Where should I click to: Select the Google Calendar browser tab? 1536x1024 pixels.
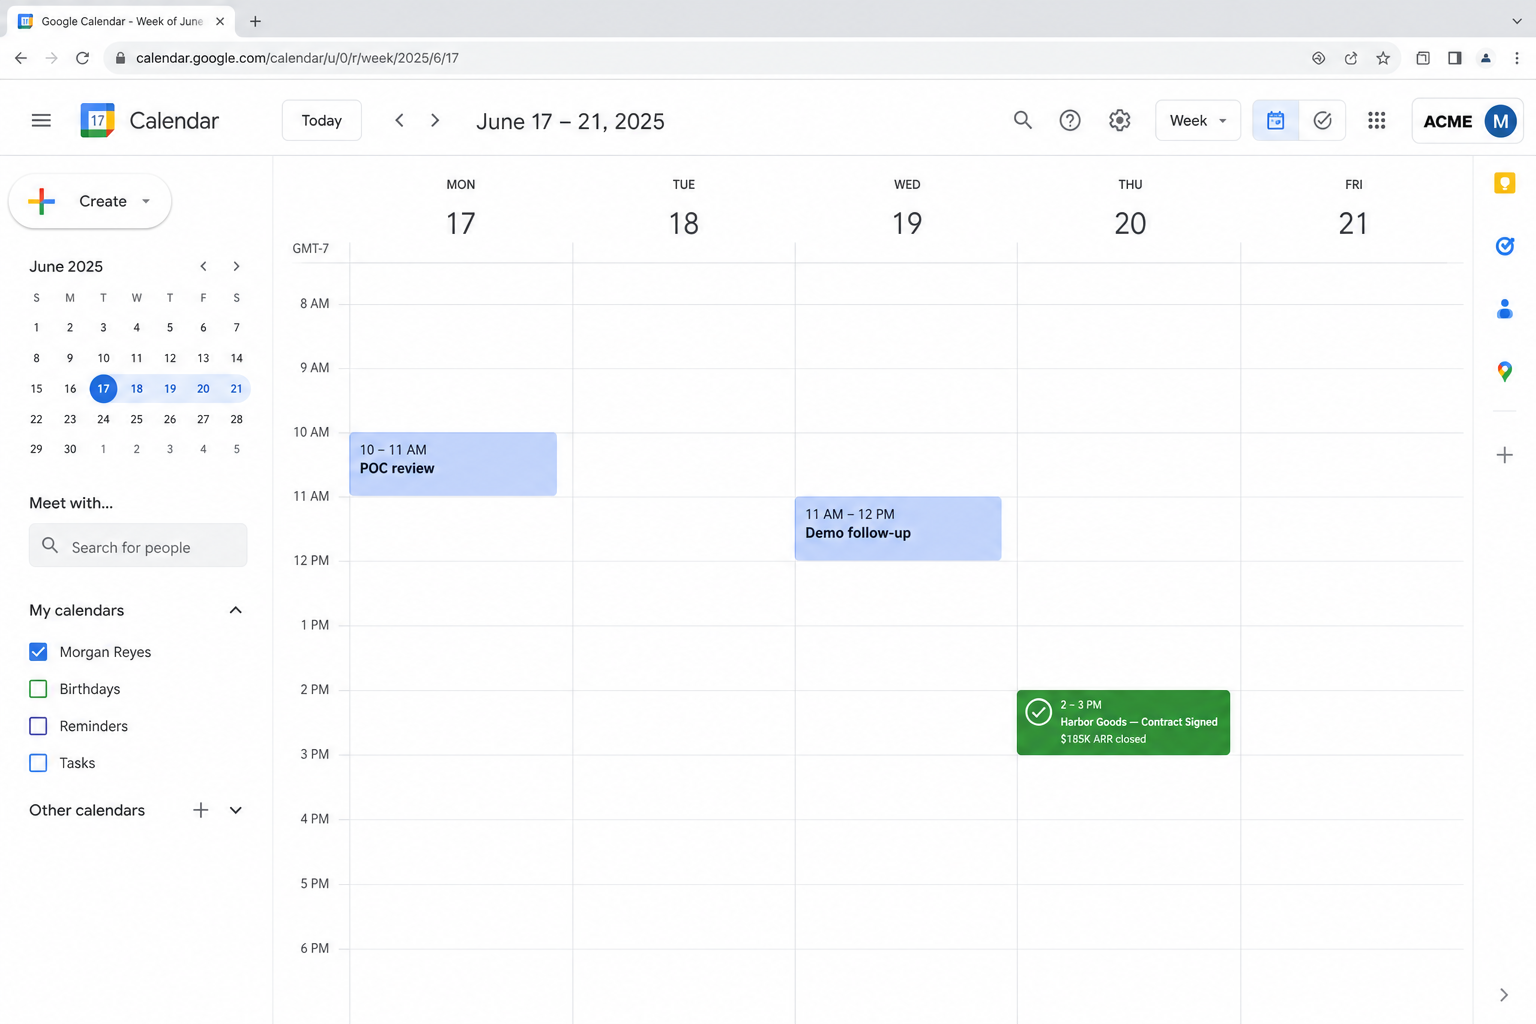coord(121,21)
